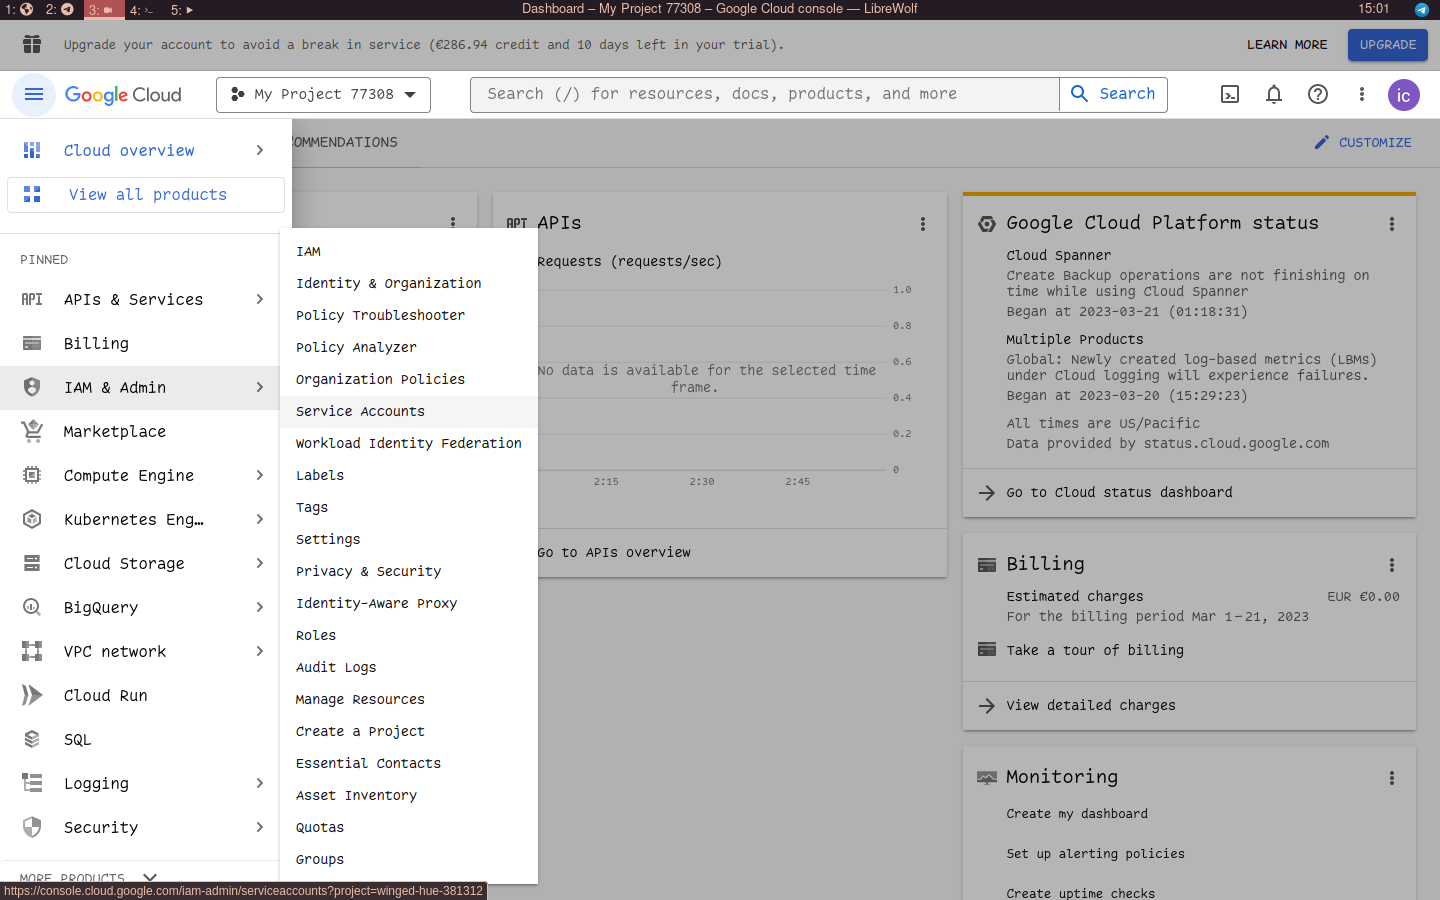Click the hamburger navigation menu icon
Image resolution: width=1440 pixels, height=900 pixels.
(x=33, y=94)
